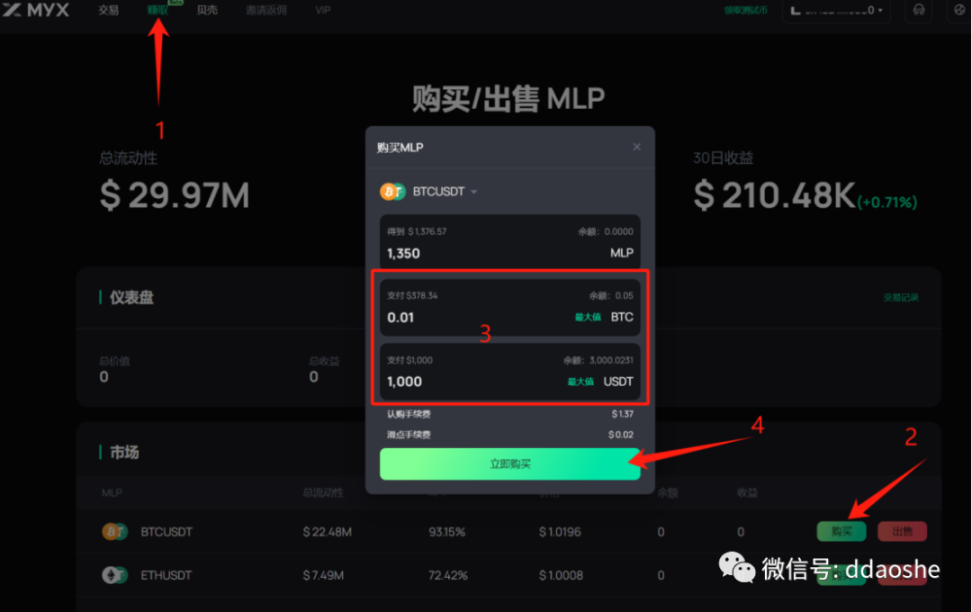
Task: Open the 交易 tab in top navigation
Action: point(108,11)
